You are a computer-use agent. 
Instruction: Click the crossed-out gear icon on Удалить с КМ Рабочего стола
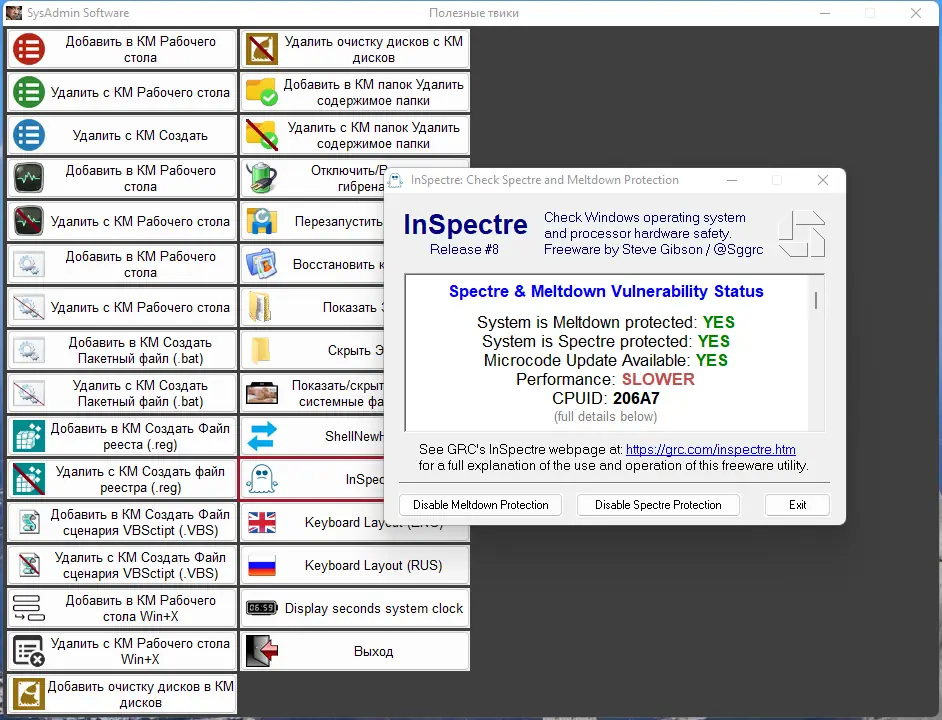click(29, 307)
